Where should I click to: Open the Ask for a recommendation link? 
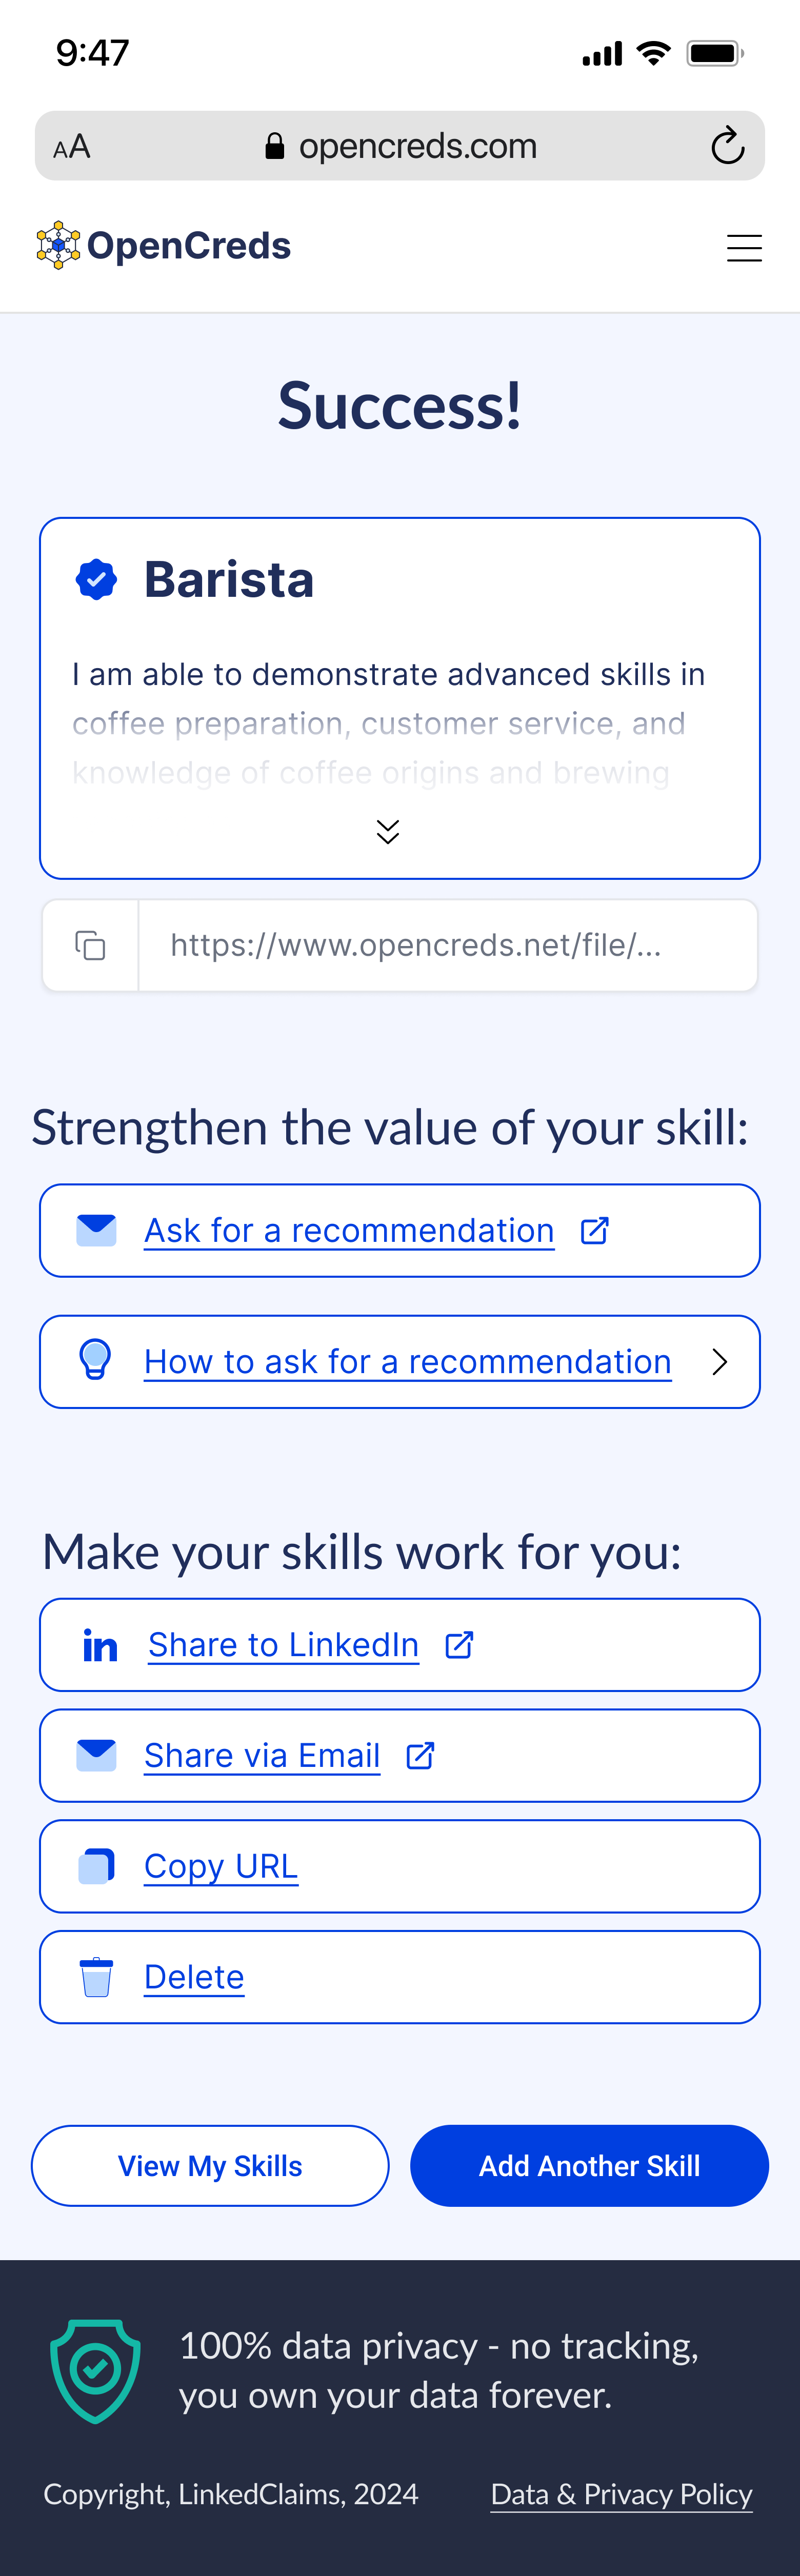349,1230
